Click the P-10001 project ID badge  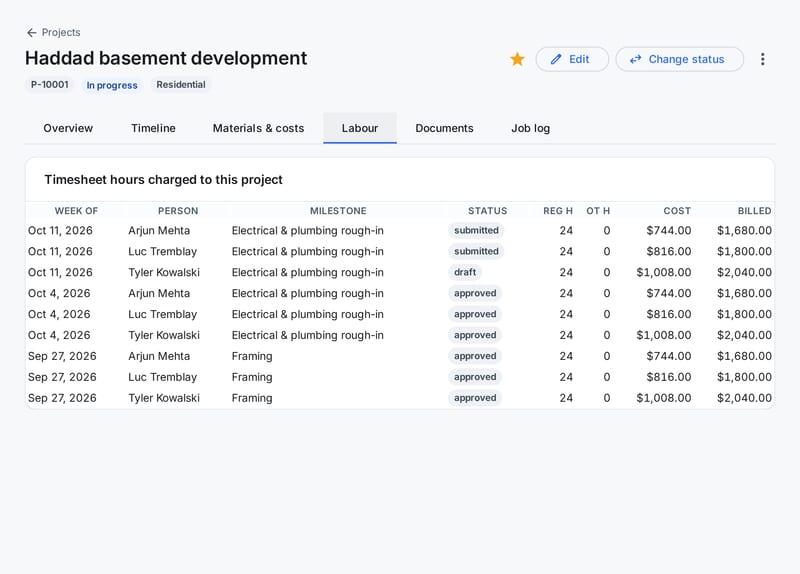(x=49, y=85)
